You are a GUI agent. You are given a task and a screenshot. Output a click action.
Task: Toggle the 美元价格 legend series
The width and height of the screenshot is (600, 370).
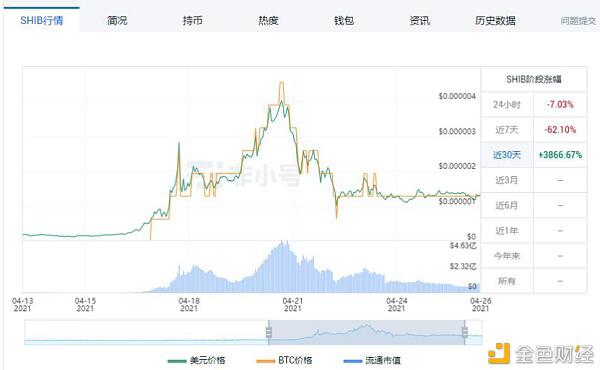pyautogui.click(x=197, y=360)
